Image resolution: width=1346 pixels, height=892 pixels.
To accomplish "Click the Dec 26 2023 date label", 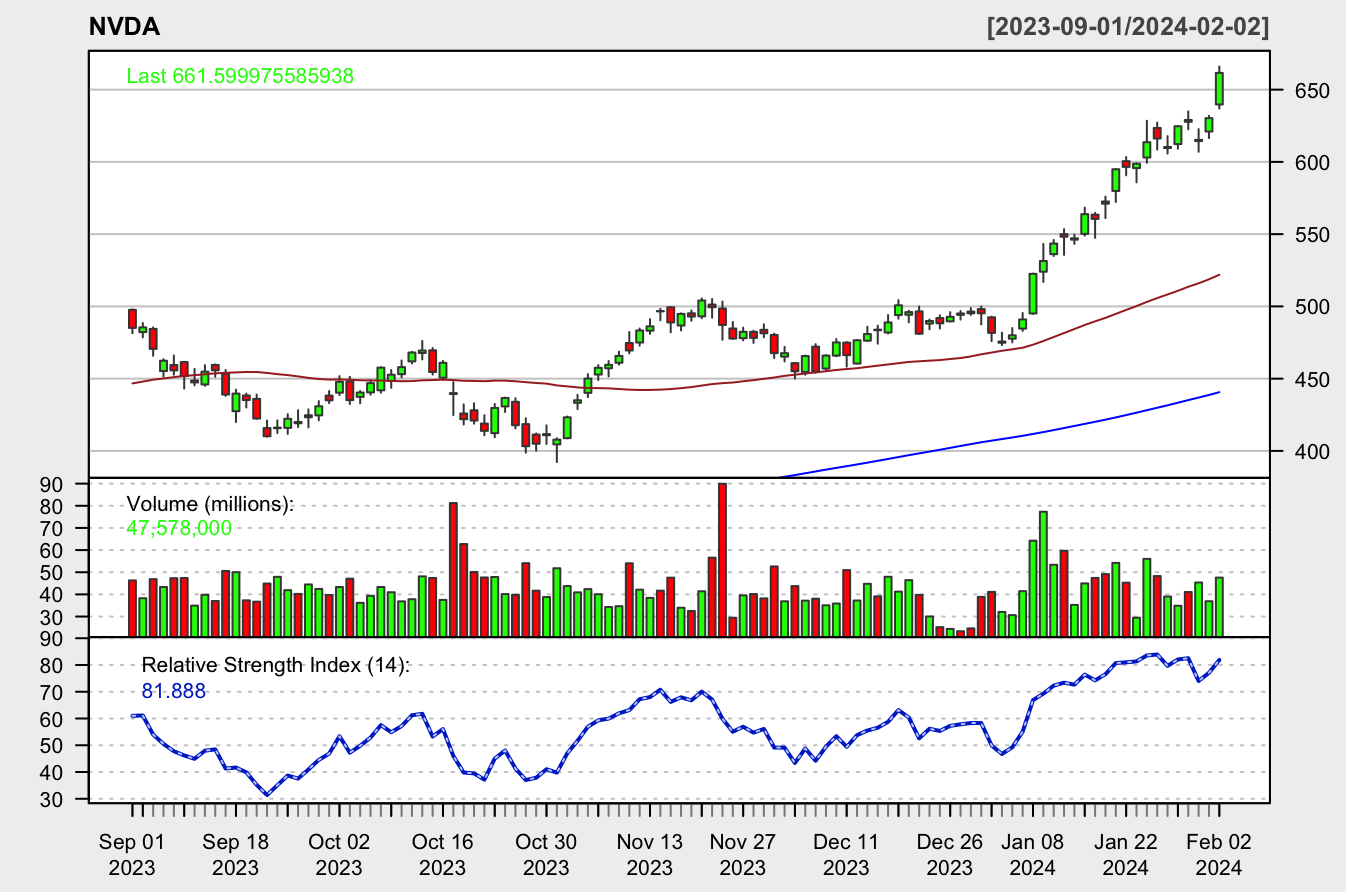I will click(951, 853).
